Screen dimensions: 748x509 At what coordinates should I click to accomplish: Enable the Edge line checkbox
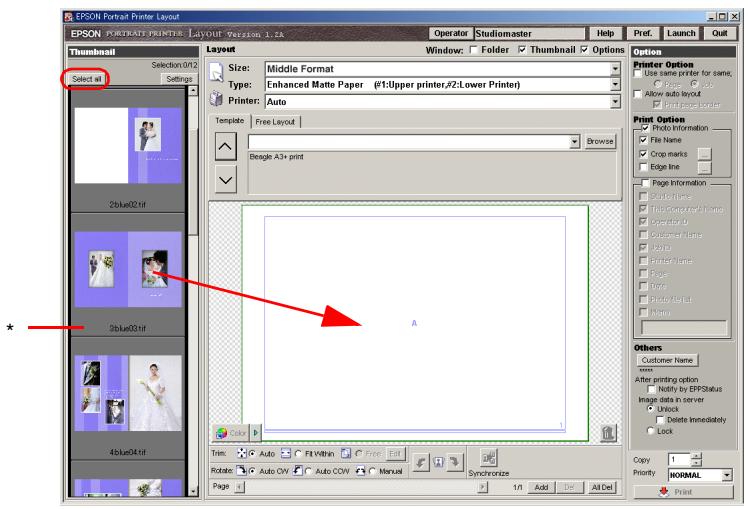coord(643,166)
